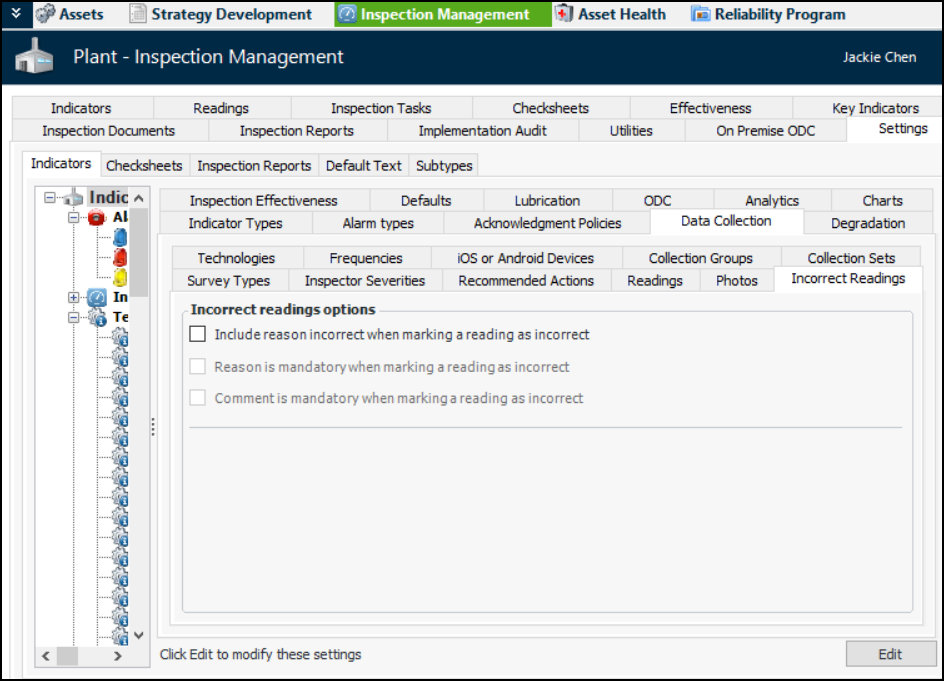Open the Photos tab
The image size is (944, 681).
(x=736, y=281)
